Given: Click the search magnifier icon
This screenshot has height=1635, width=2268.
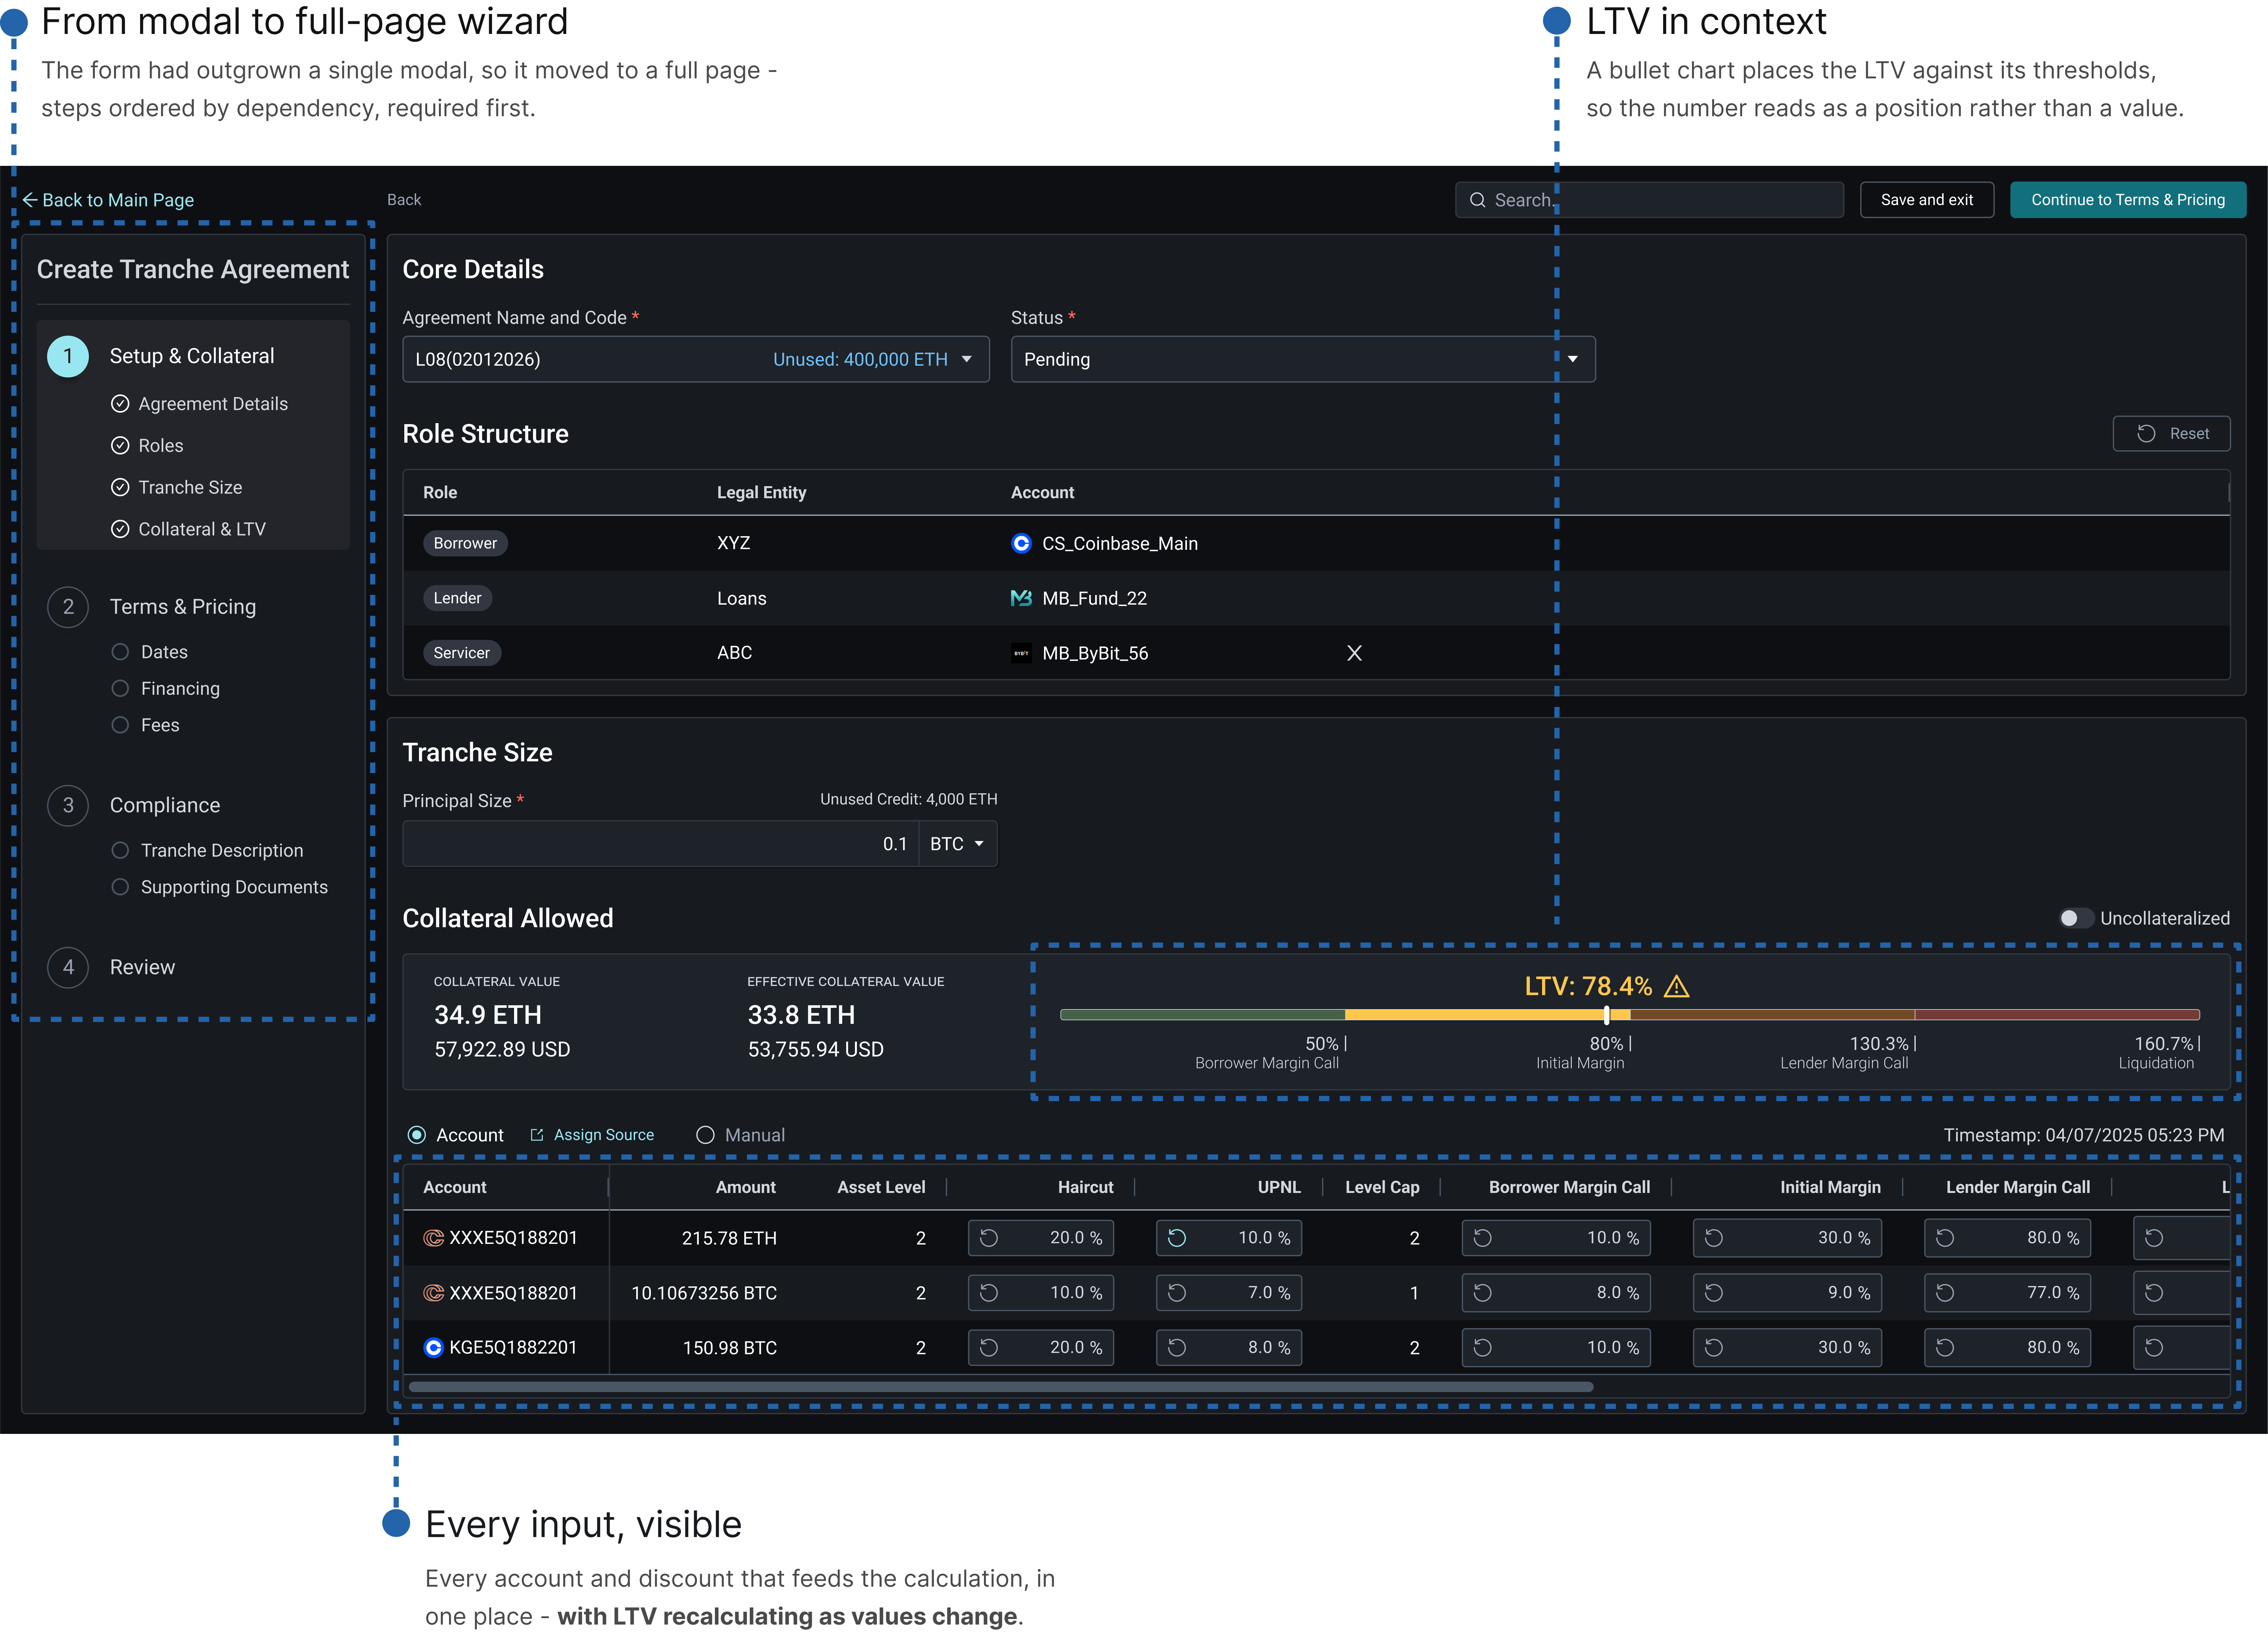Looking at the screenshot, I should point(1477,200).
